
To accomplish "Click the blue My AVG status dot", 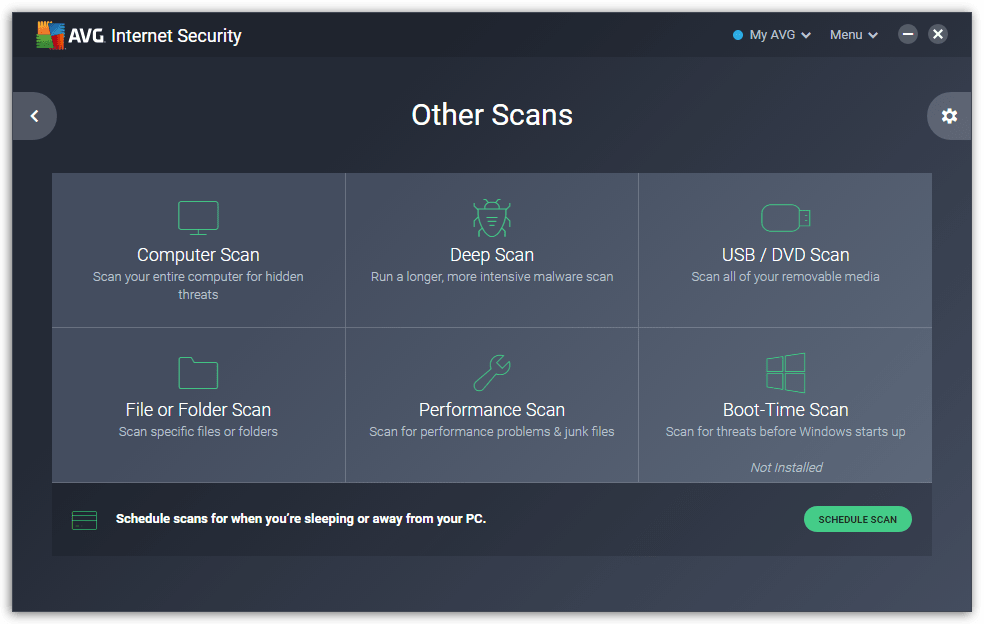I will (737, 35).
